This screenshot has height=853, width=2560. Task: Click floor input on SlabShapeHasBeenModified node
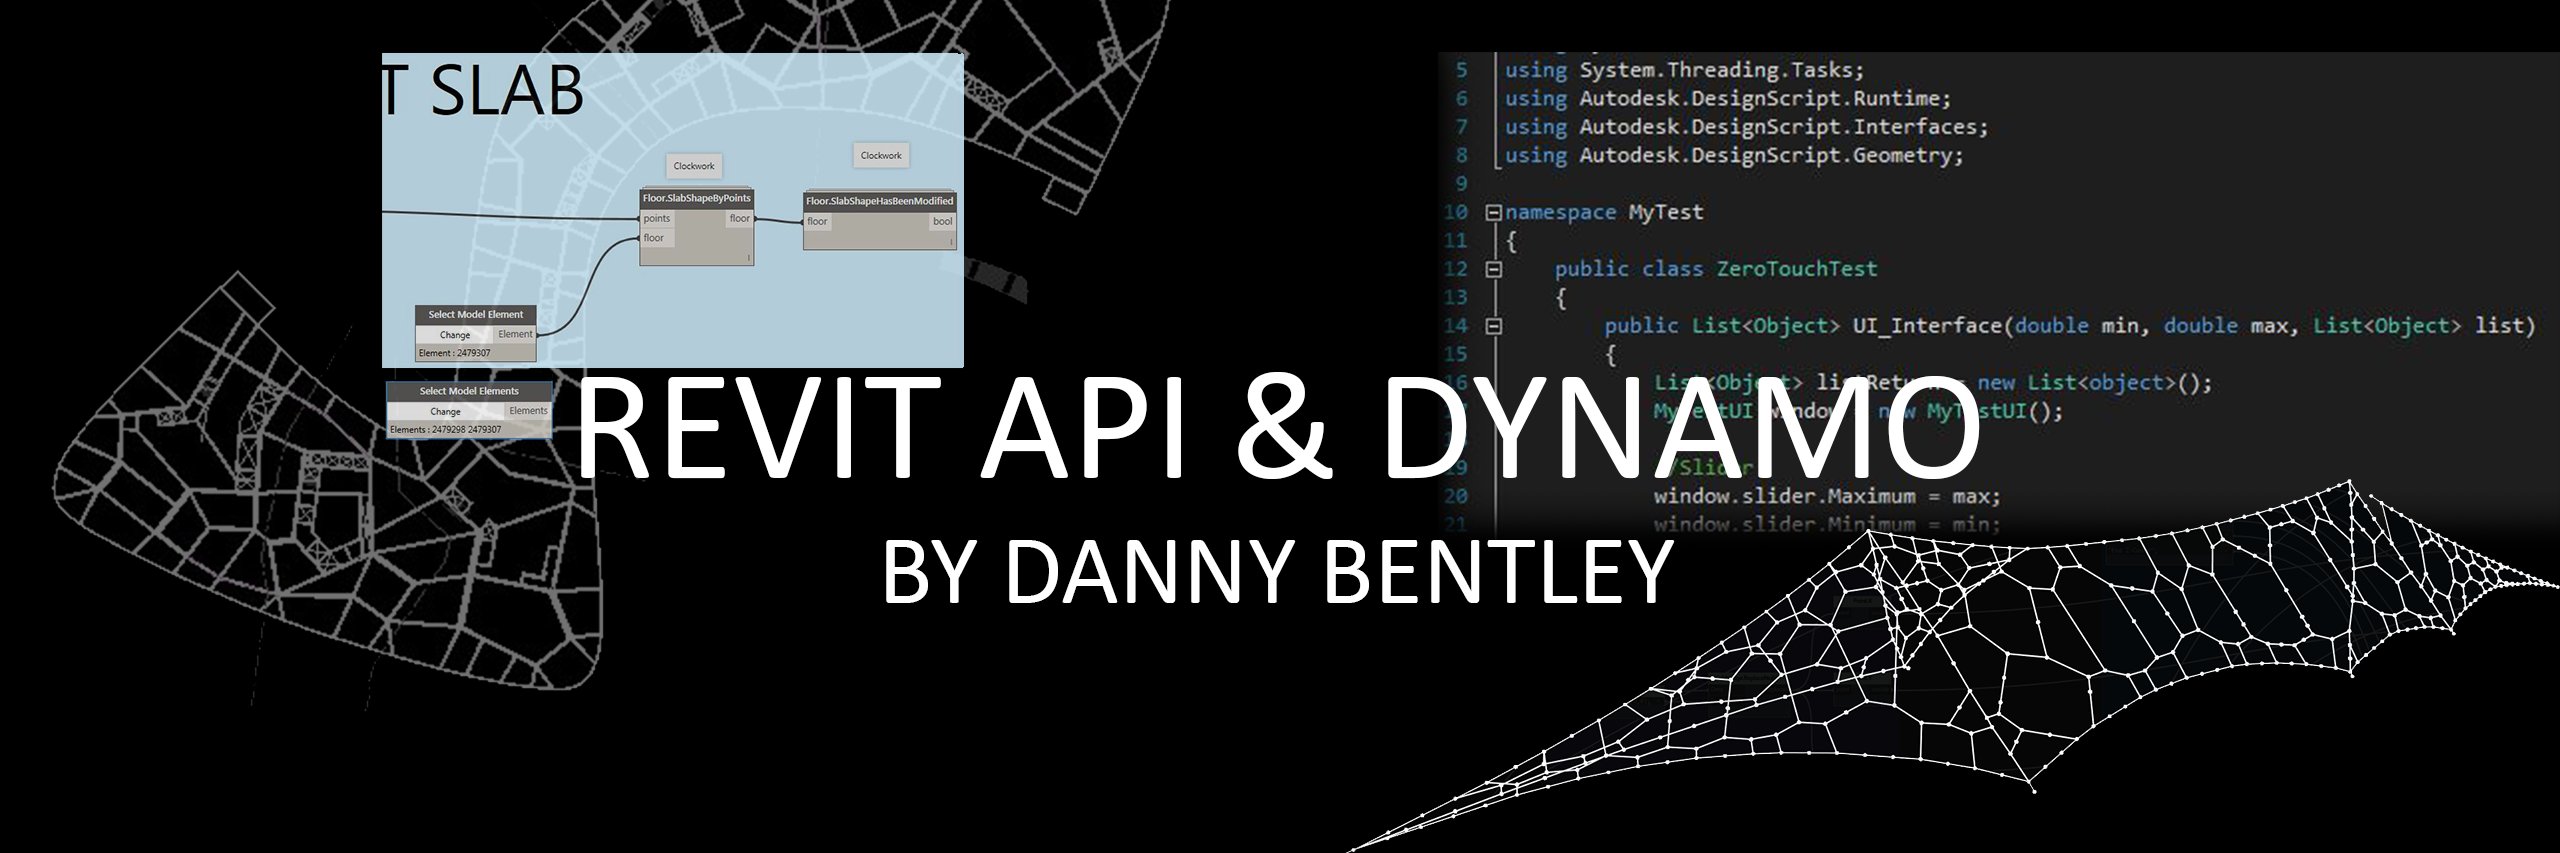818,222
